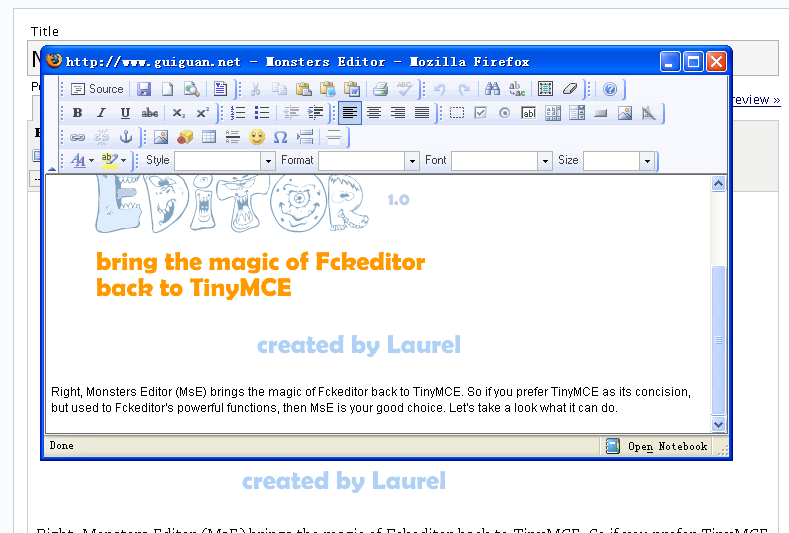
Task: Switch to Source view
Action: pos(97,89)
